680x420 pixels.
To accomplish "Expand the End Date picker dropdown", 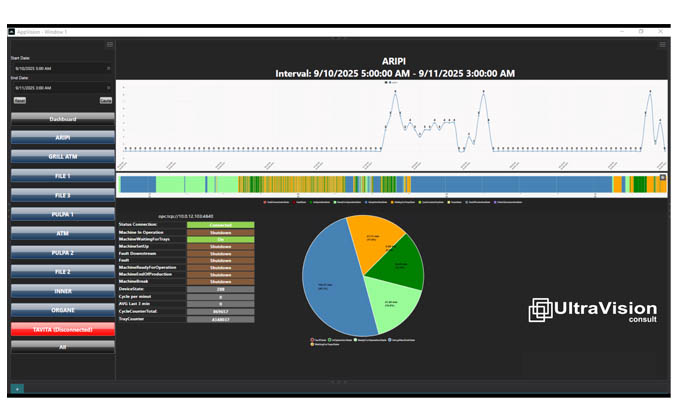I will pyautogui.click(x=108, y=88).
